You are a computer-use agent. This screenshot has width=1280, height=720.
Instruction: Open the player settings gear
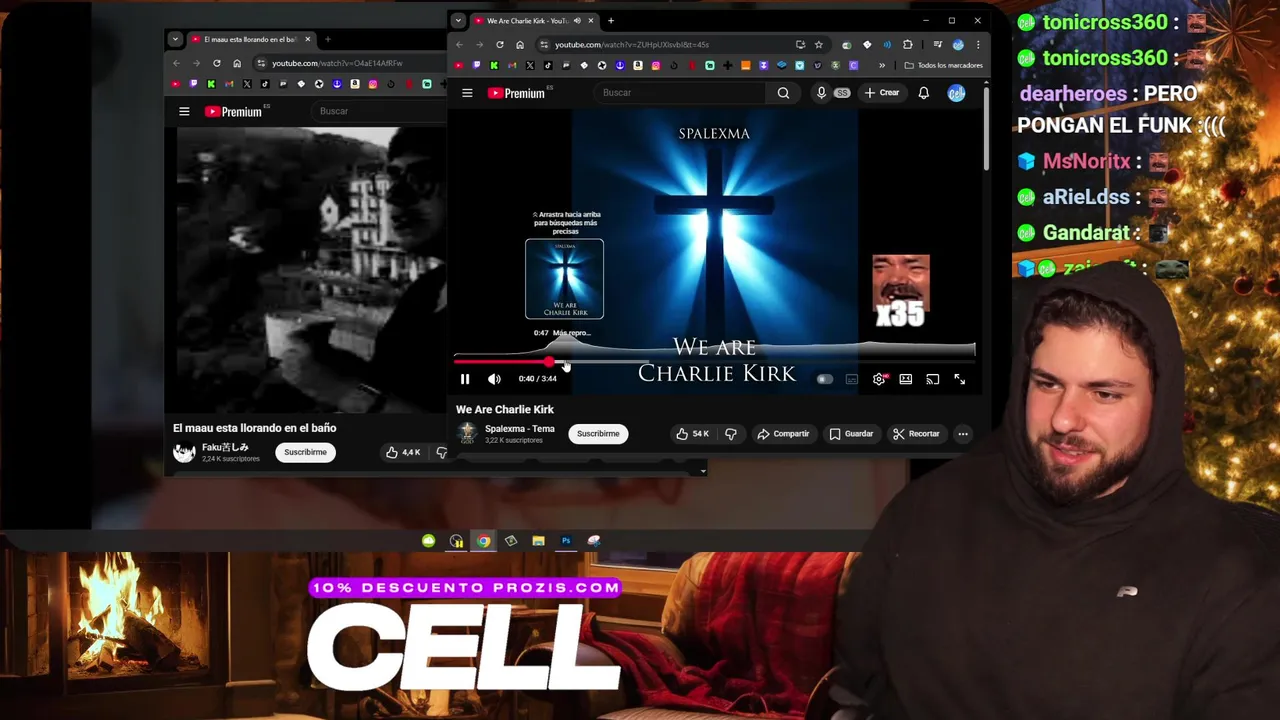pos(879,379)
